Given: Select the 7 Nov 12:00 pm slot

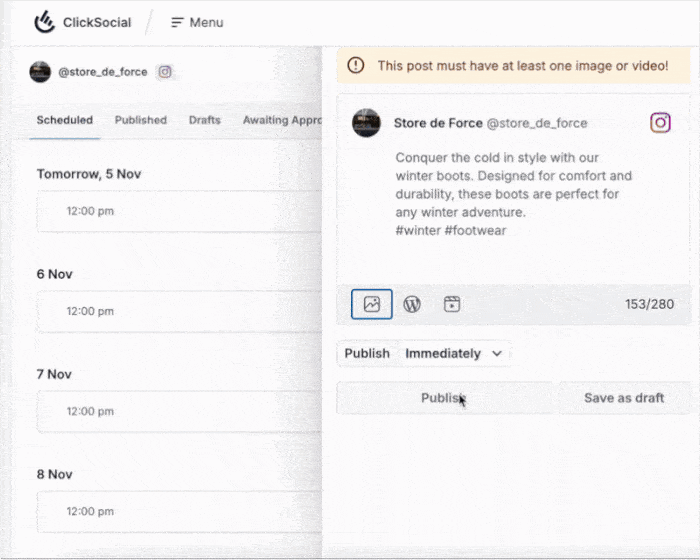Looking at the screenshot, I should tap(179, 411).
